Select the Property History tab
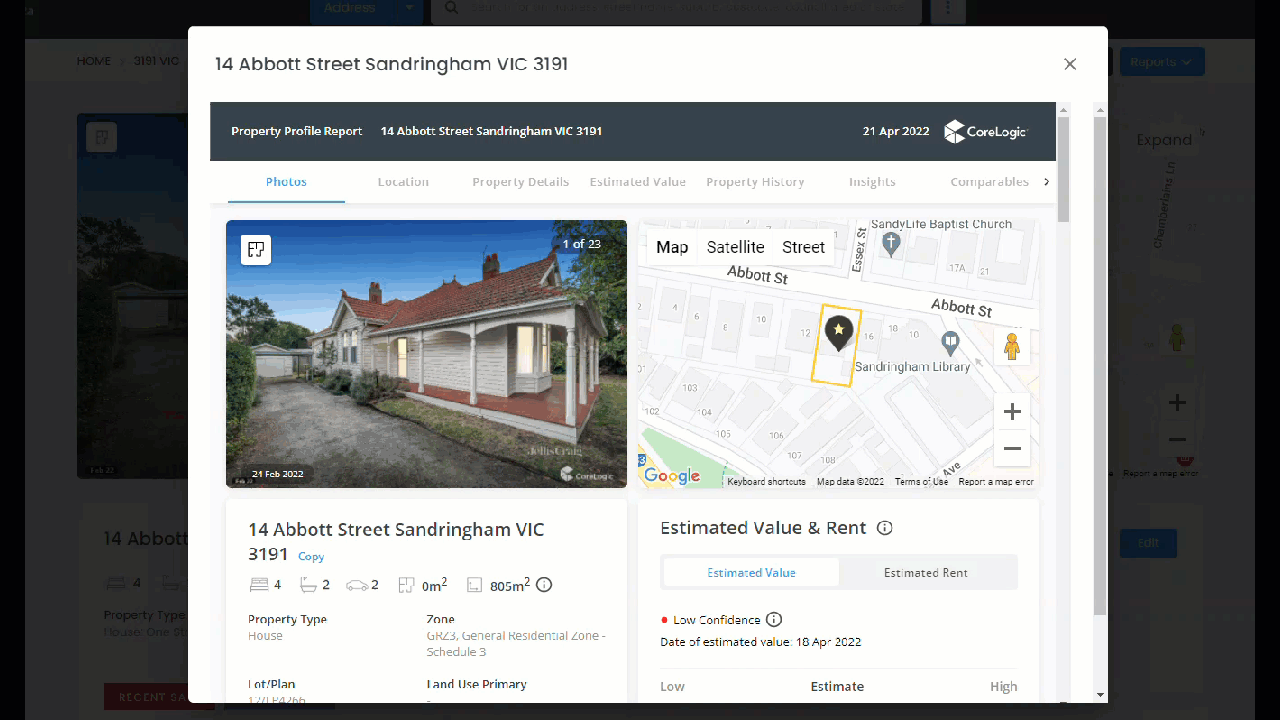This screenshot has width=1280, height=720. point(755,182)
